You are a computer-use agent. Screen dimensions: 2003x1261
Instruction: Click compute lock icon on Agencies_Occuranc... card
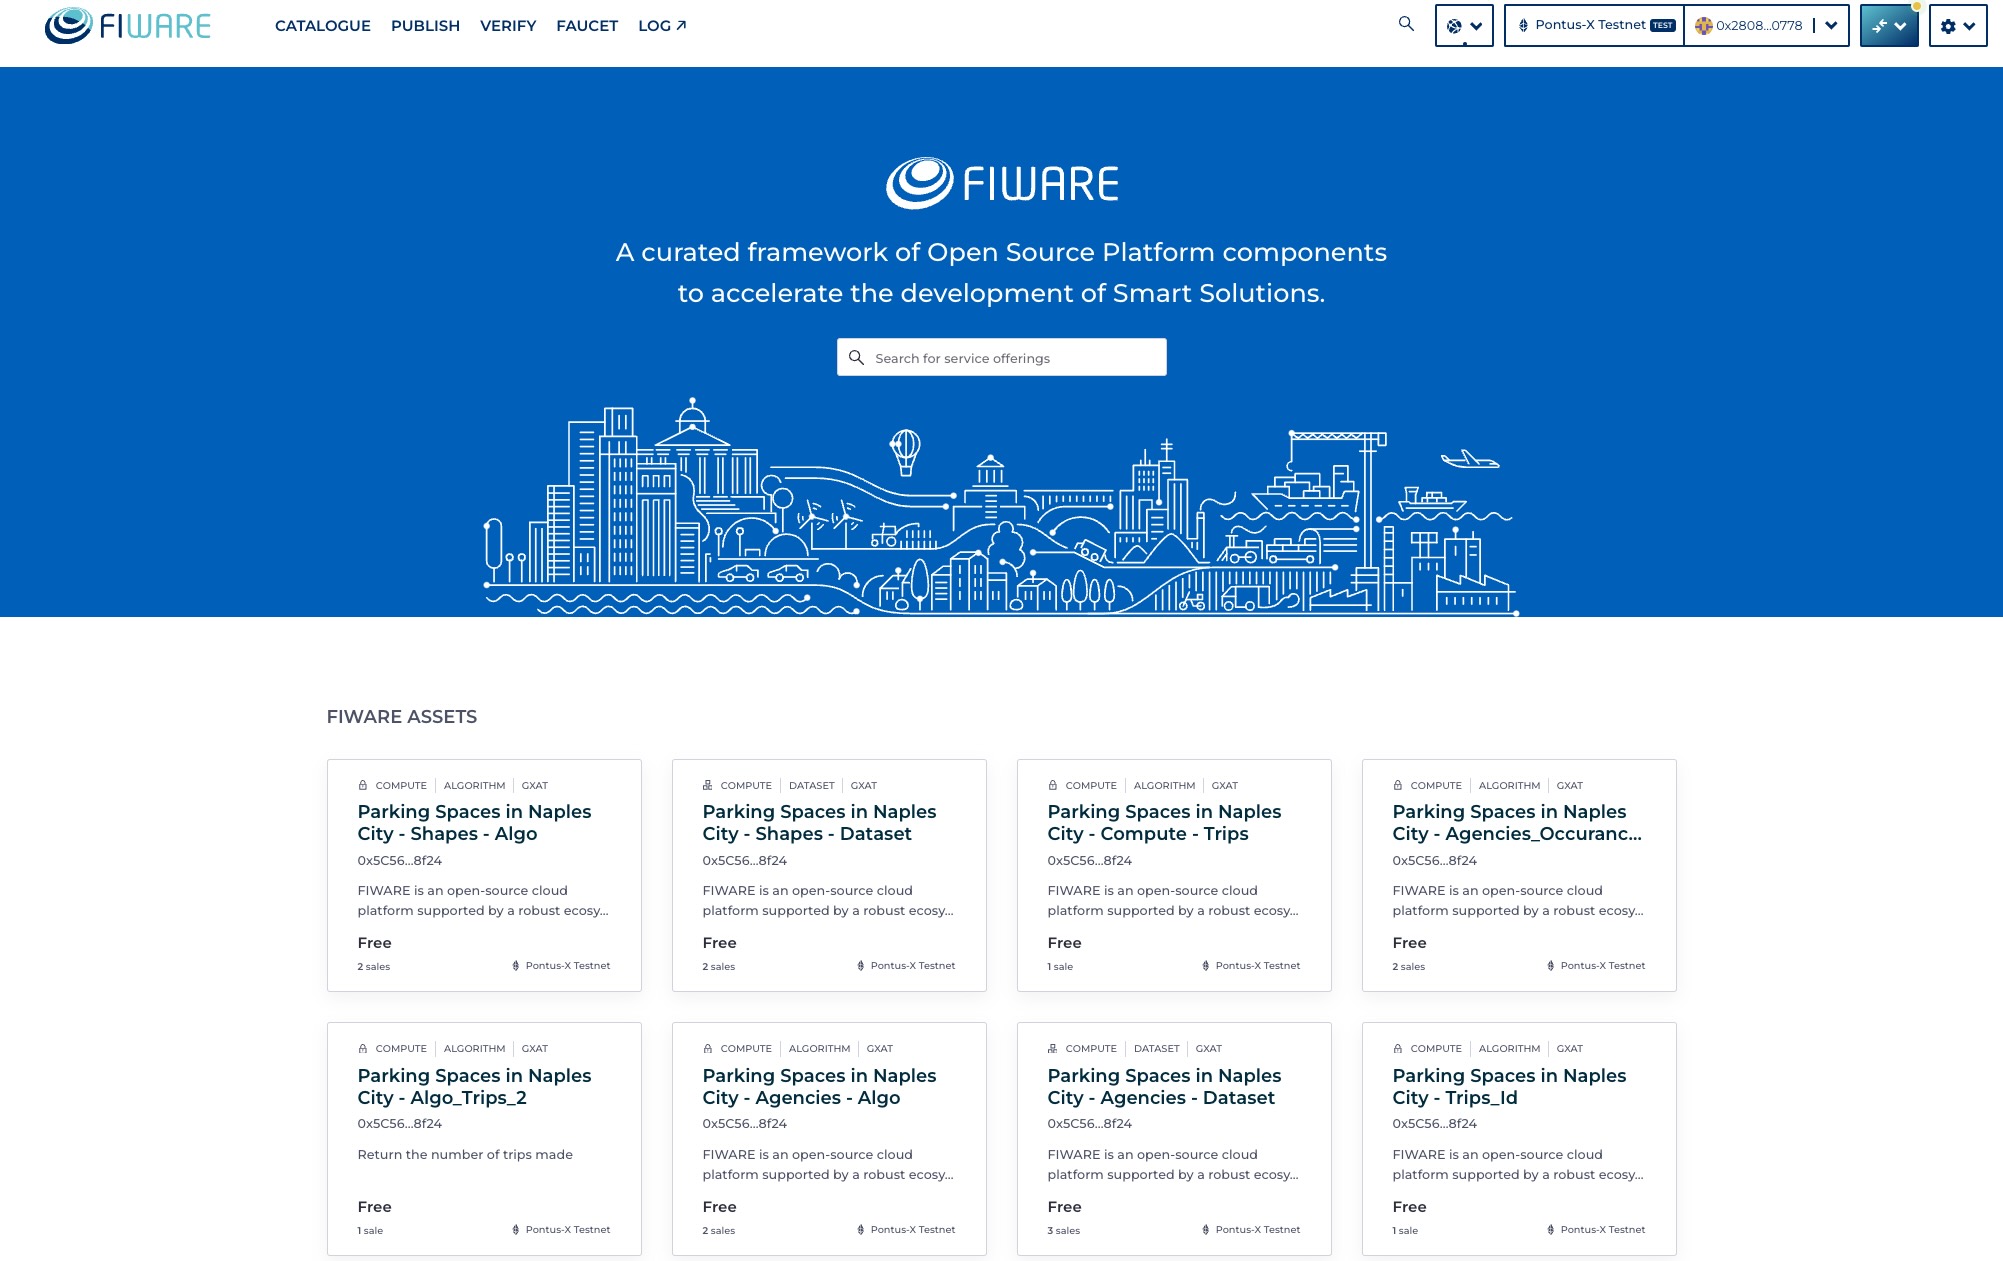[1398, 785]
